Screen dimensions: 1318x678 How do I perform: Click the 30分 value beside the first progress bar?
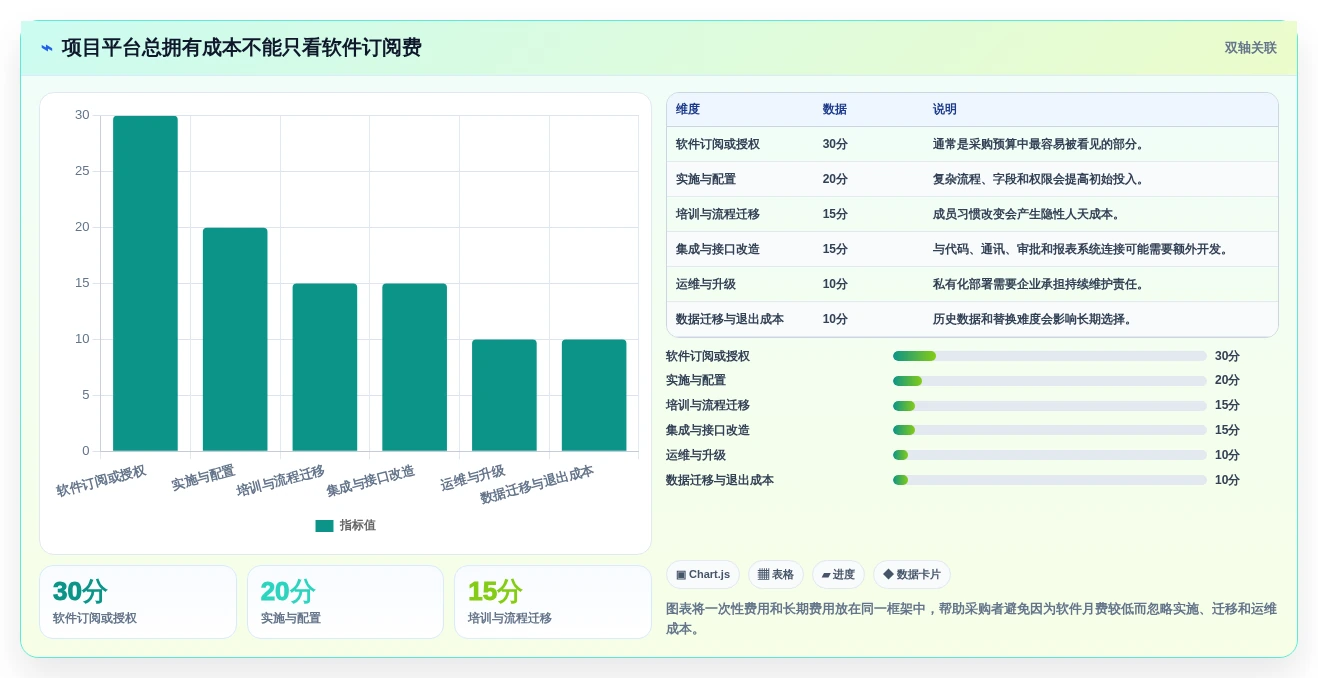click(1227, 356)
